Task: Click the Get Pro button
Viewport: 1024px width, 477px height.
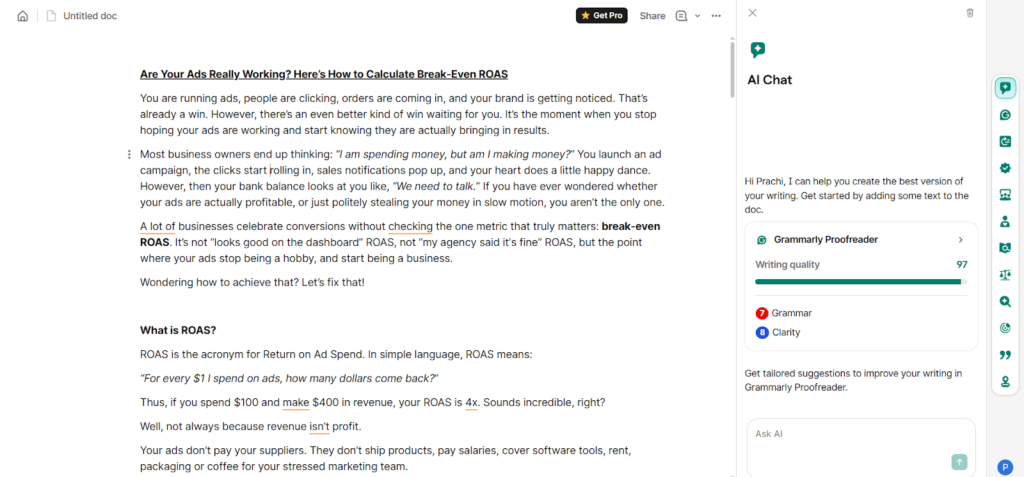Action: point(602,16)
